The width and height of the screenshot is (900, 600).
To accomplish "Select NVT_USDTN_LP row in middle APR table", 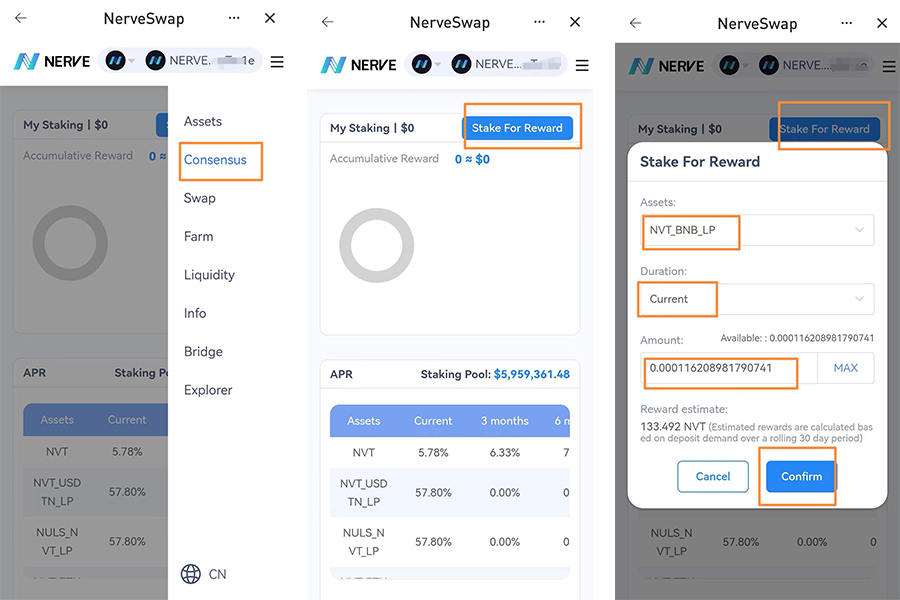I will pos(450,493).
